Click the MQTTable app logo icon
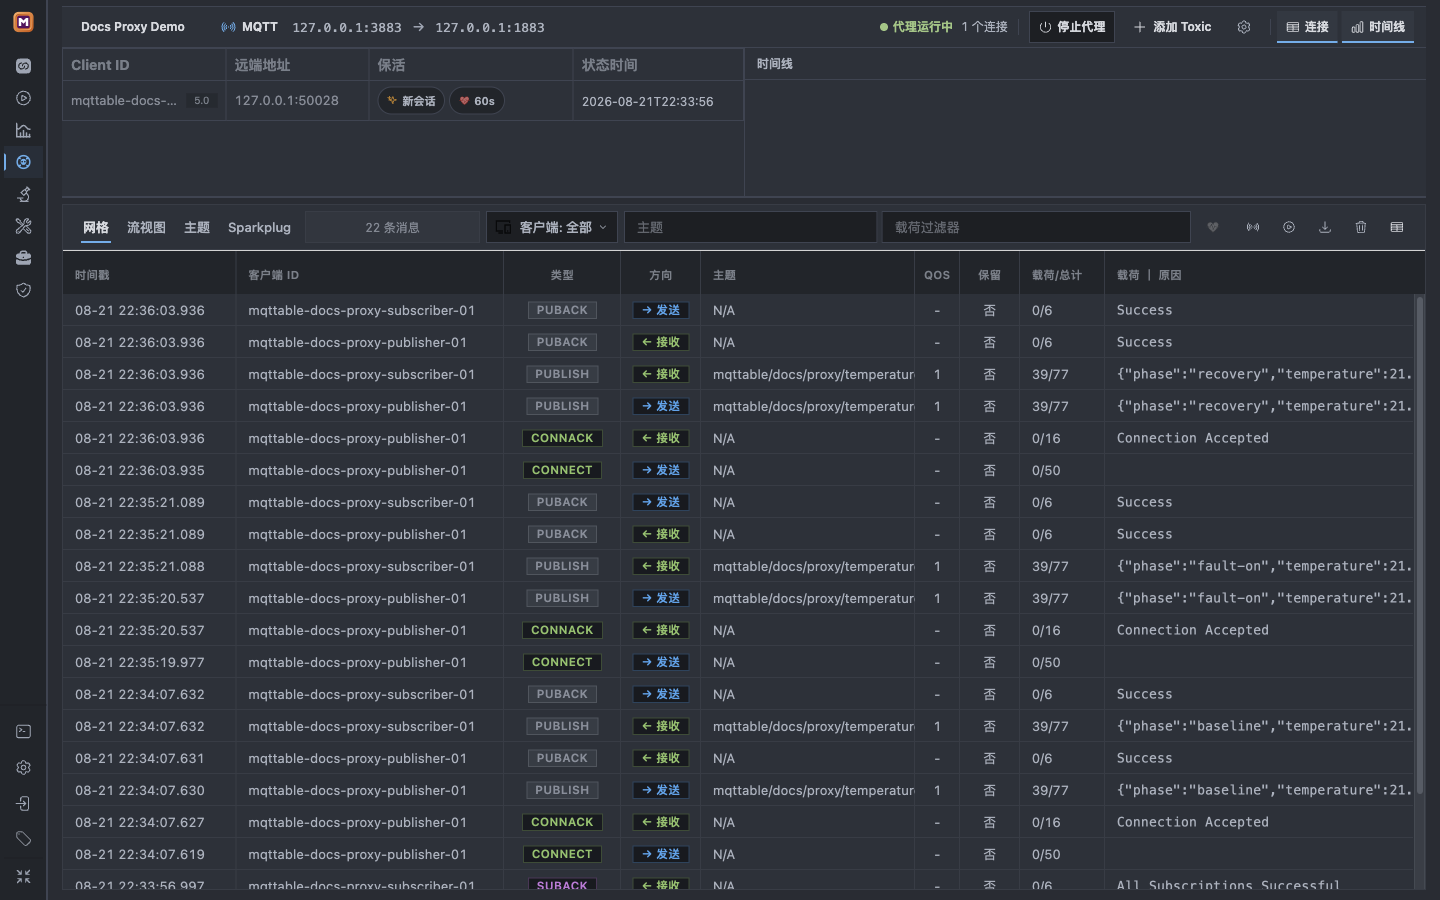Viewport: 1440px width, 900px height. [x=23, y=22]
